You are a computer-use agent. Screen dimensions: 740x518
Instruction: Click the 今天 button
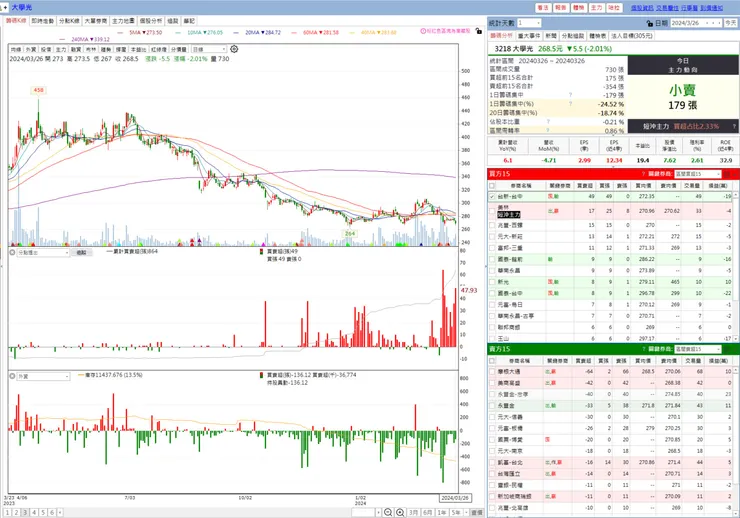[731, 23]
